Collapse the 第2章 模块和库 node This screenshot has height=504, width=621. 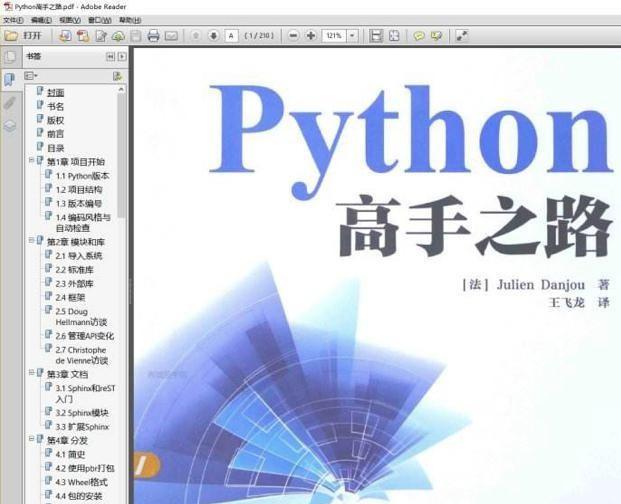pos(31,240)
